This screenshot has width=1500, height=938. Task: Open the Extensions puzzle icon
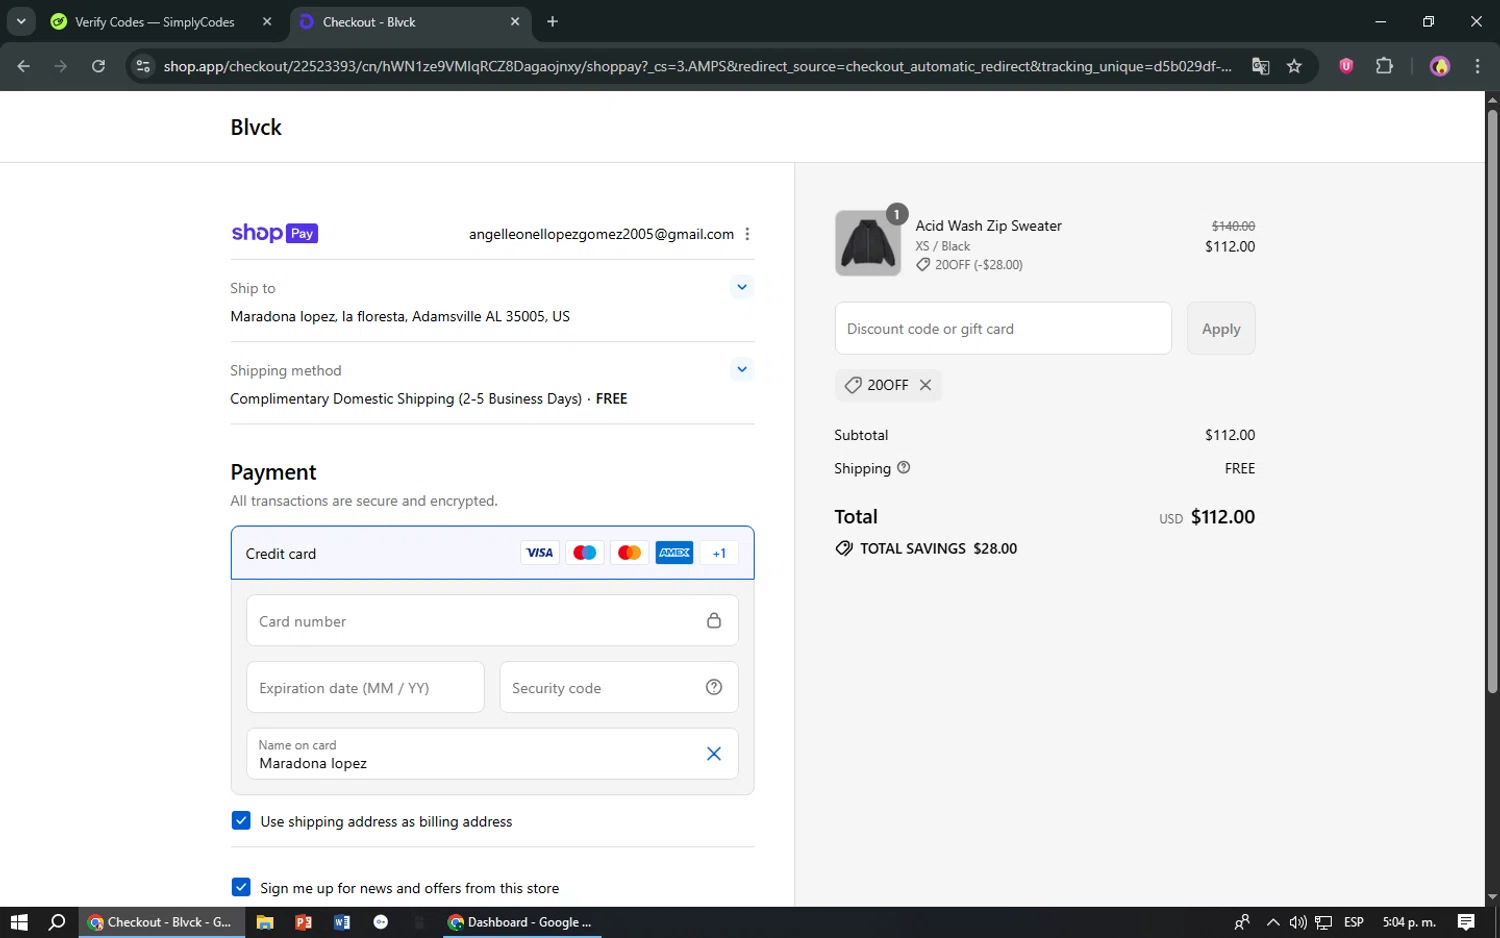tap(1384, 66)
